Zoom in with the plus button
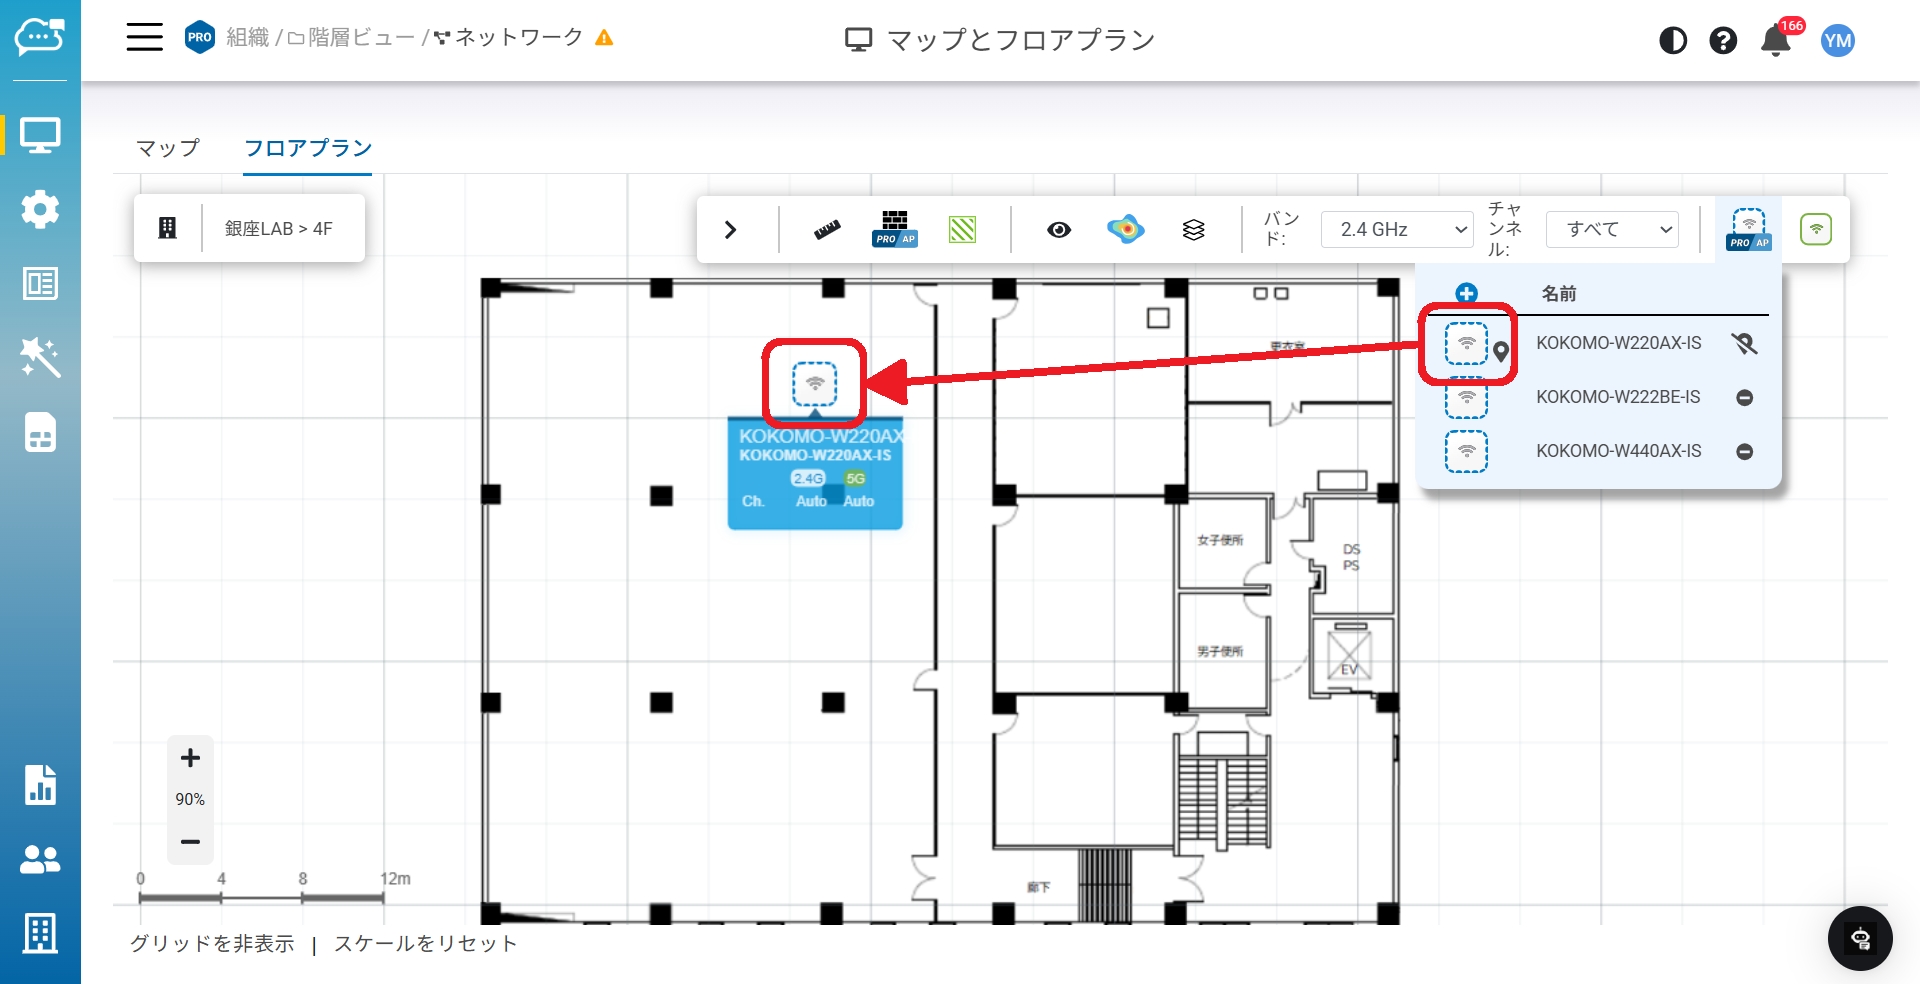Viewport: 1920px width, 984px height. (x=190, y=758)
